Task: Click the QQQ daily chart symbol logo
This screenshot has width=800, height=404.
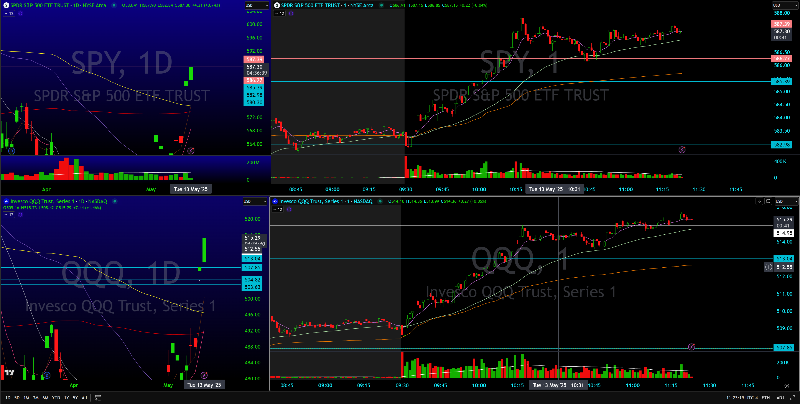Action: point(6,201)
